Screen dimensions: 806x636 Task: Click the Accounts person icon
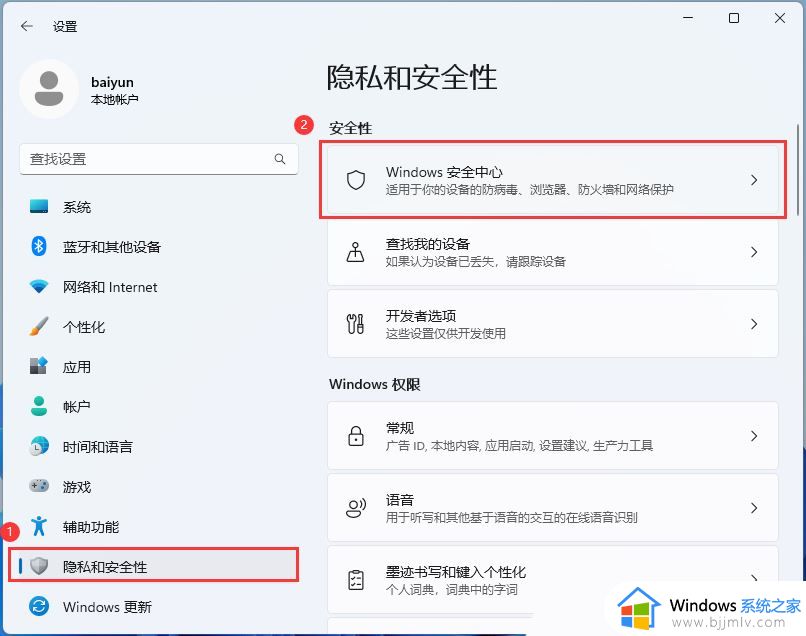[x=39, y=406]
